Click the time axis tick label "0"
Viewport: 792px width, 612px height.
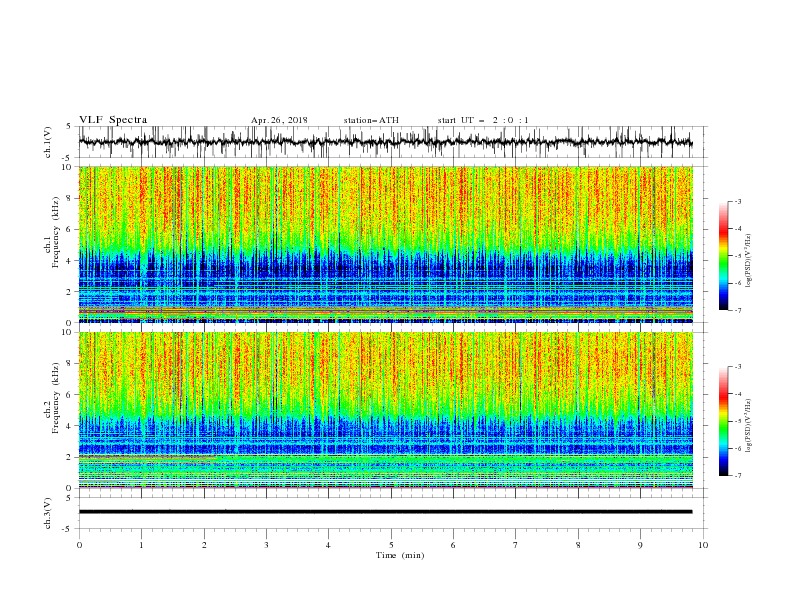pos(79,545)
